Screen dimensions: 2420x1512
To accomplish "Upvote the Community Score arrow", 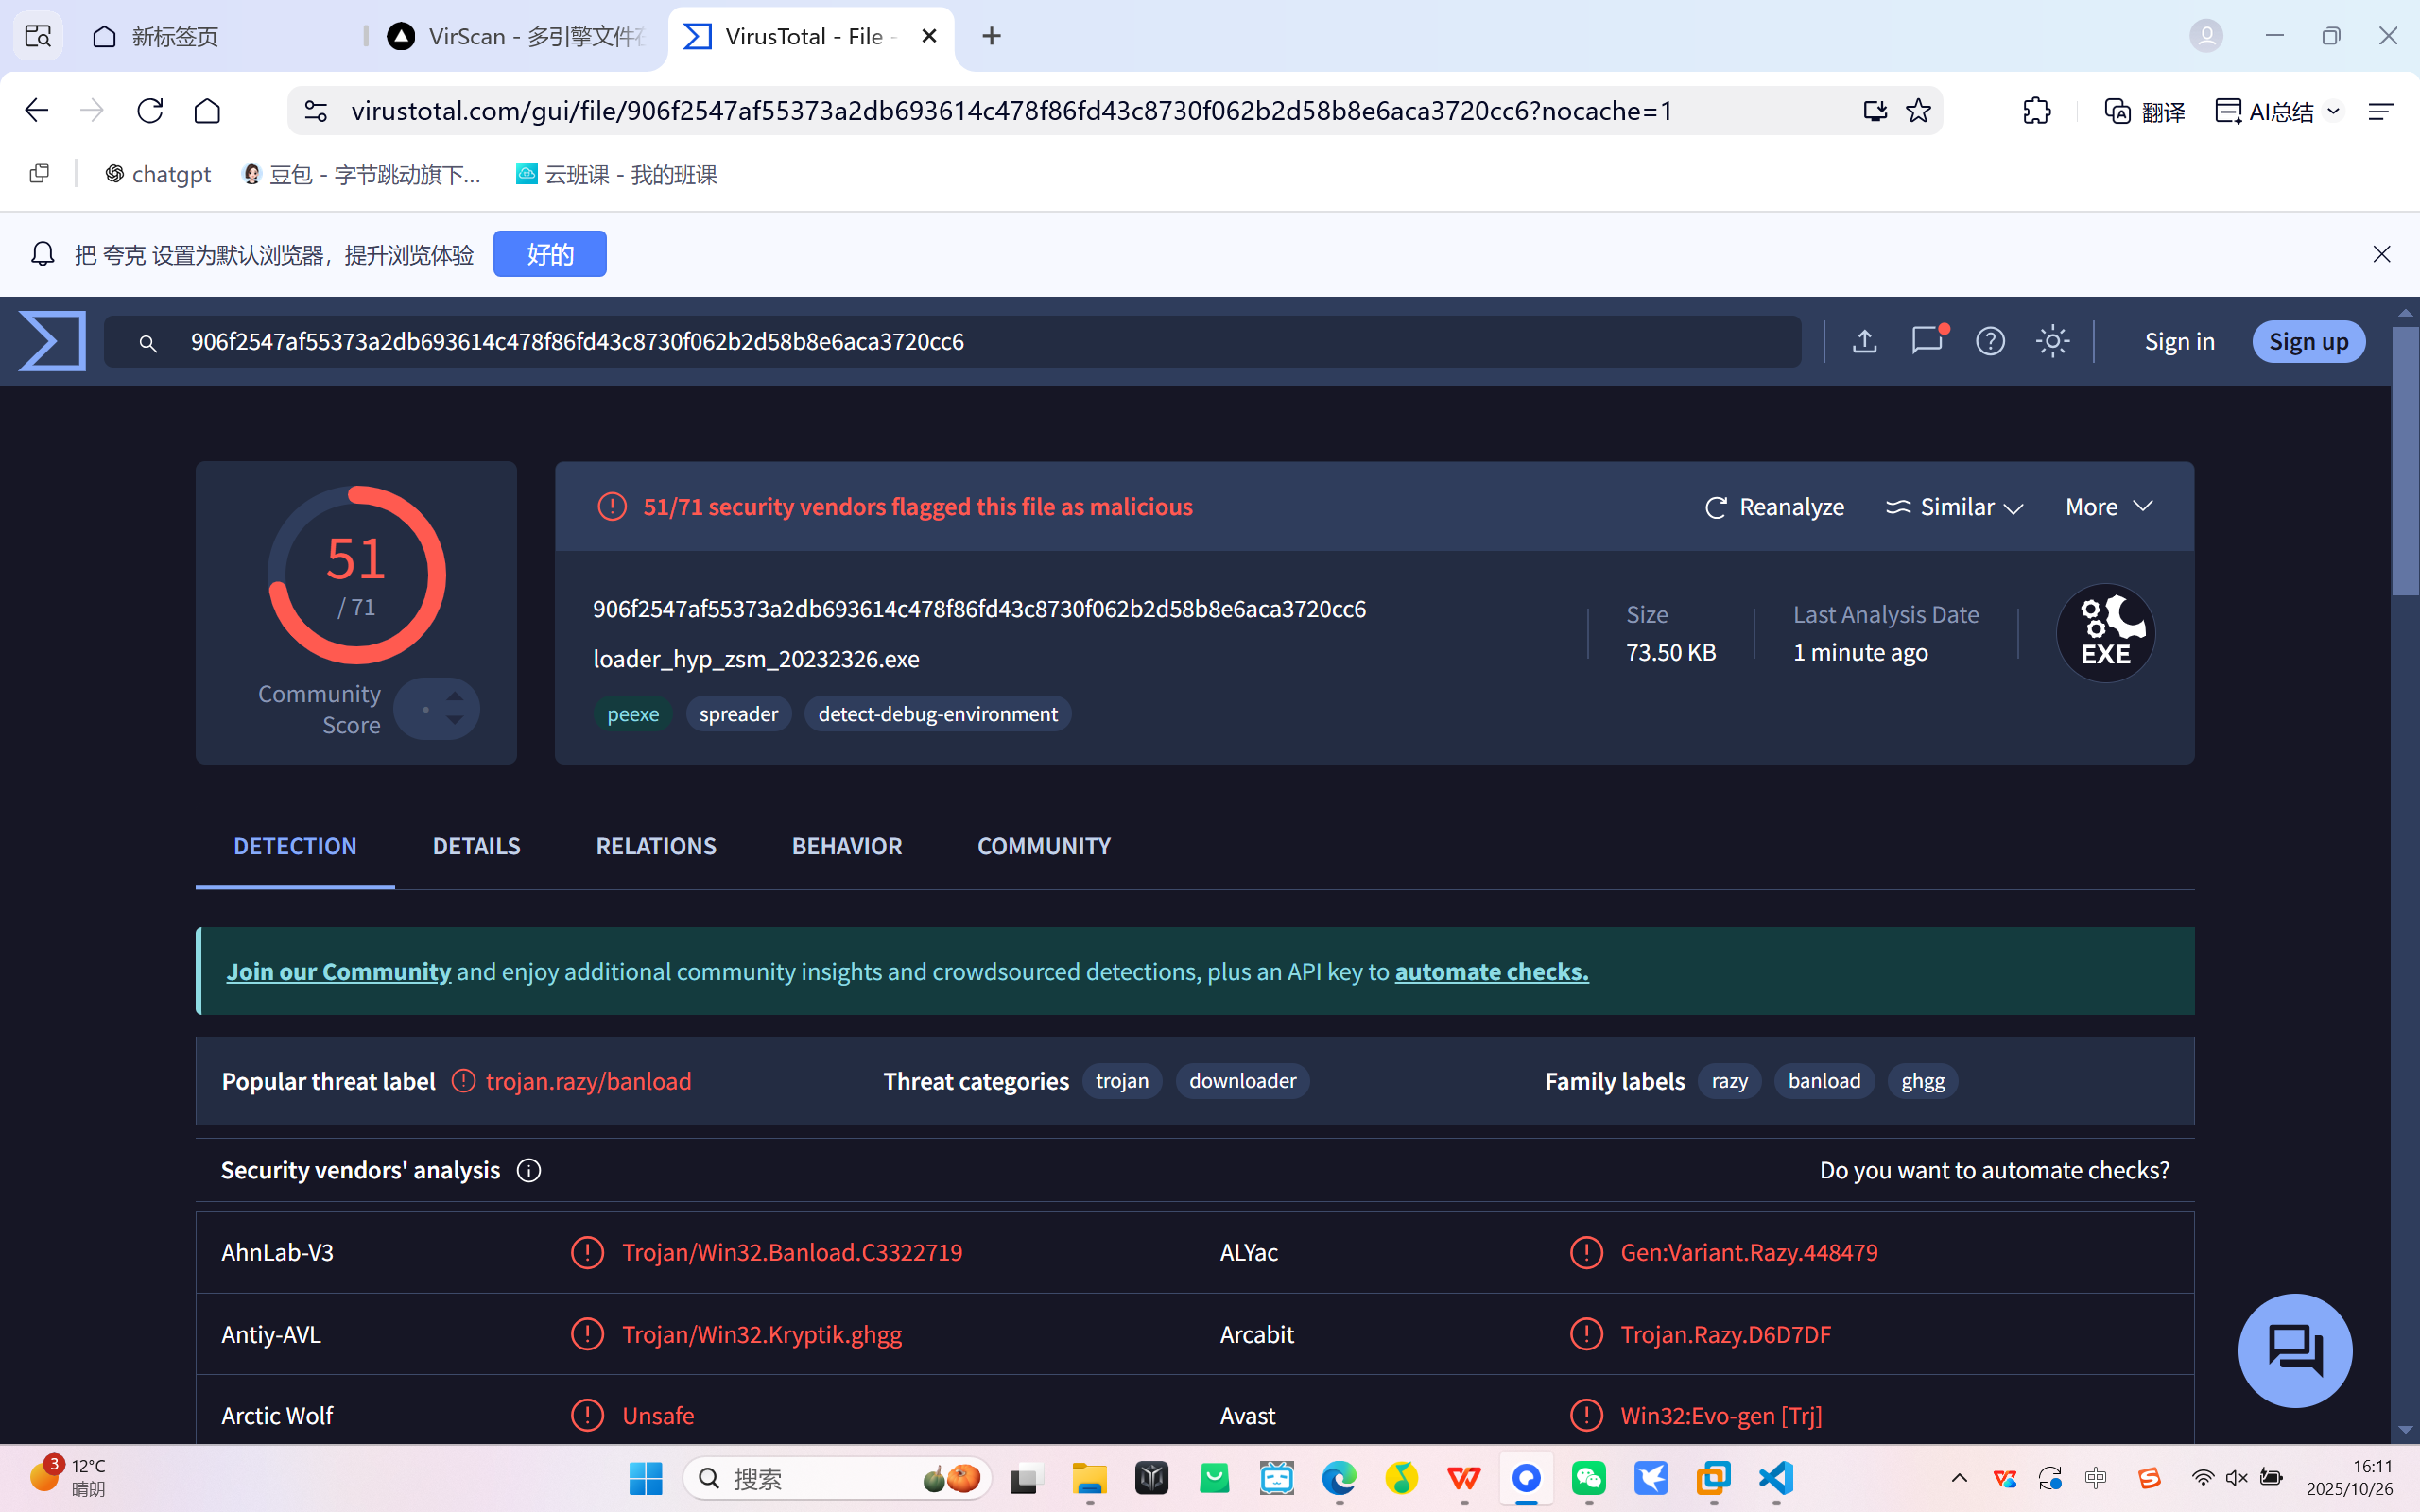I will tap(455, 696).
